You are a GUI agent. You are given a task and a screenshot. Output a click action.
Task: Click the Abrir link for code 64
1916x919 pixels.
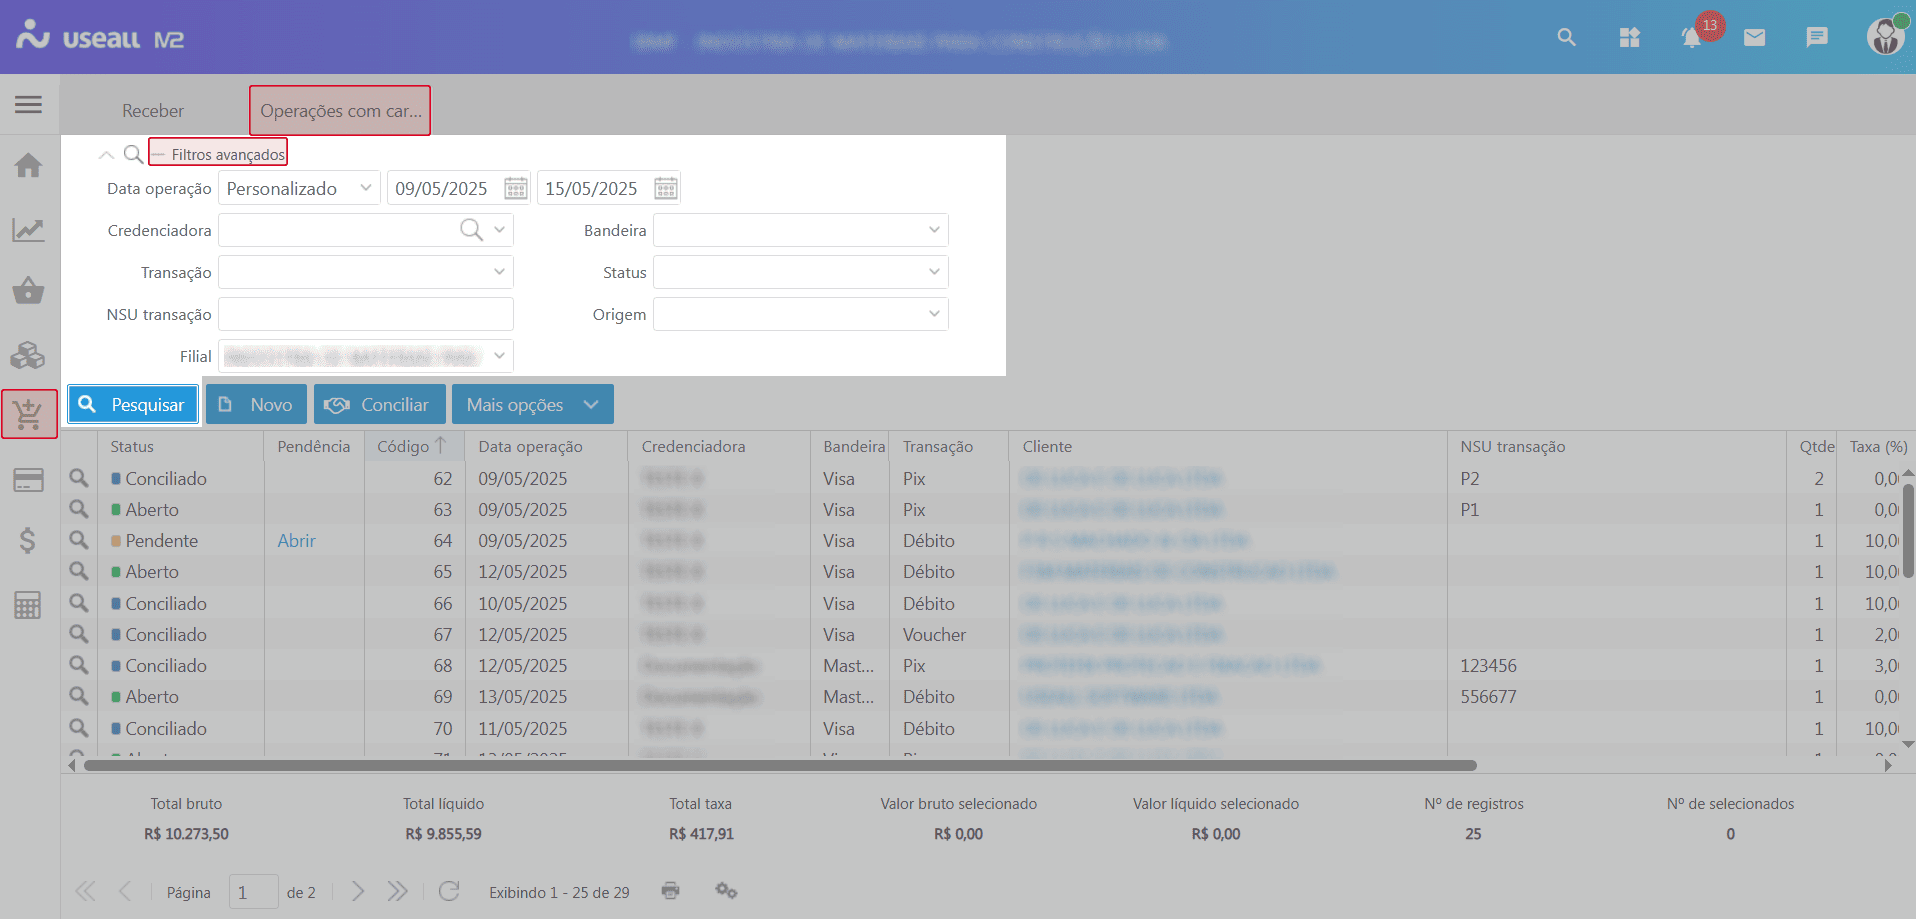click(296, 541)
